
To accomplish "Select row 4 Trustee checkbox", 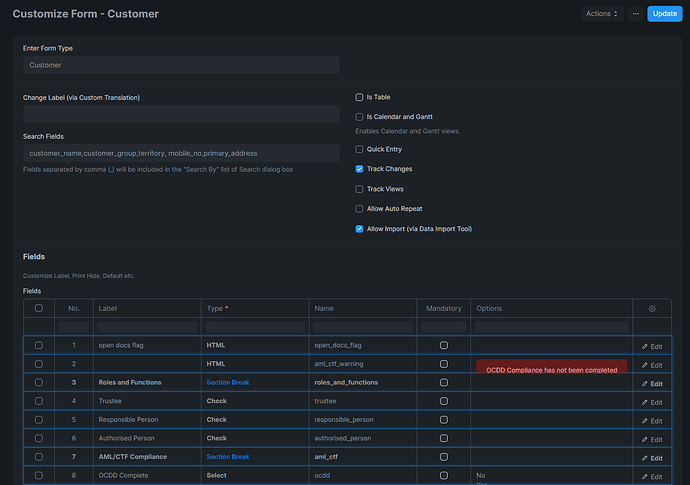I will (x=39, y=401).
